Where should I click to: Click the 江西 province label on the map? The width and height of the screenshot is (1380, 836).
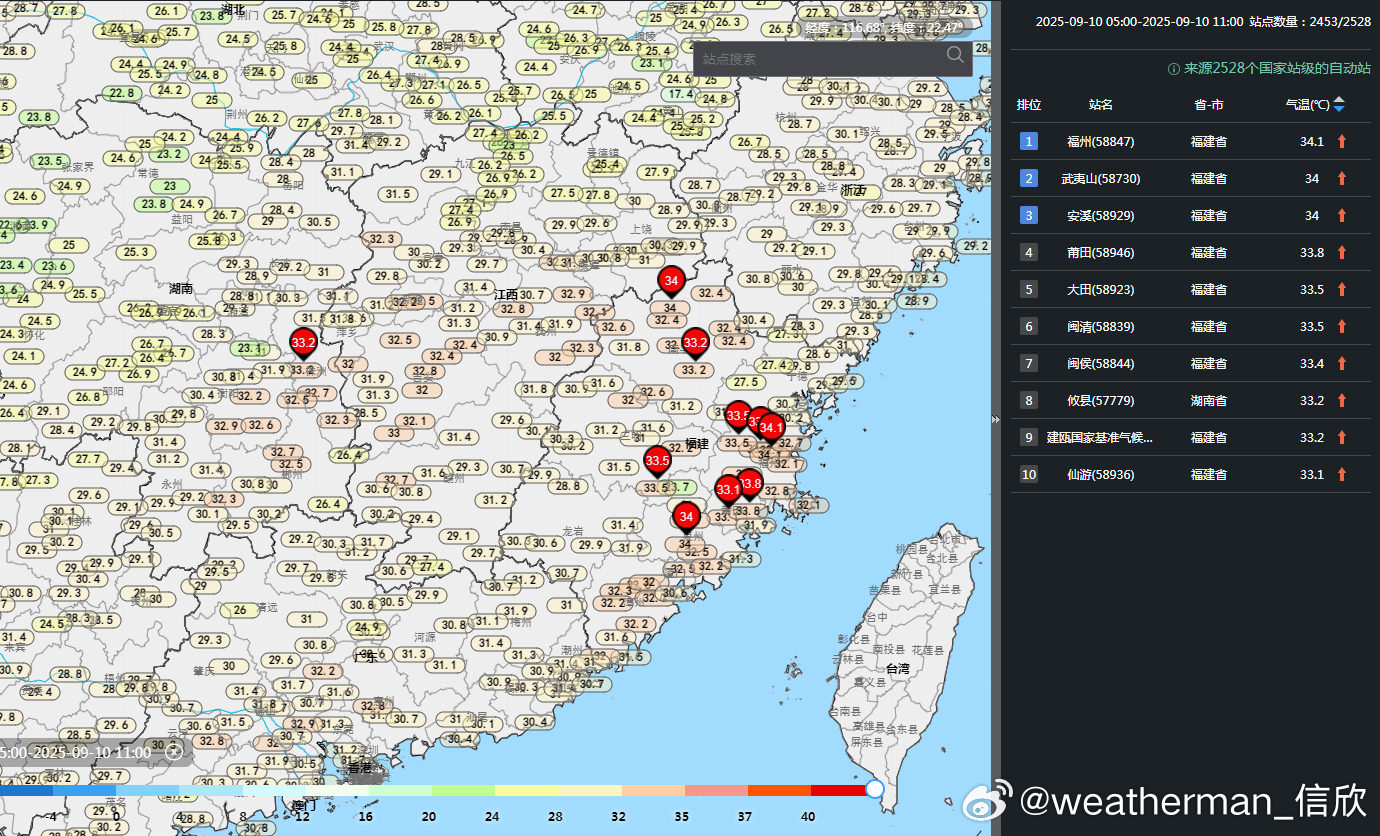pyautogui.click(x=506, y=294)
